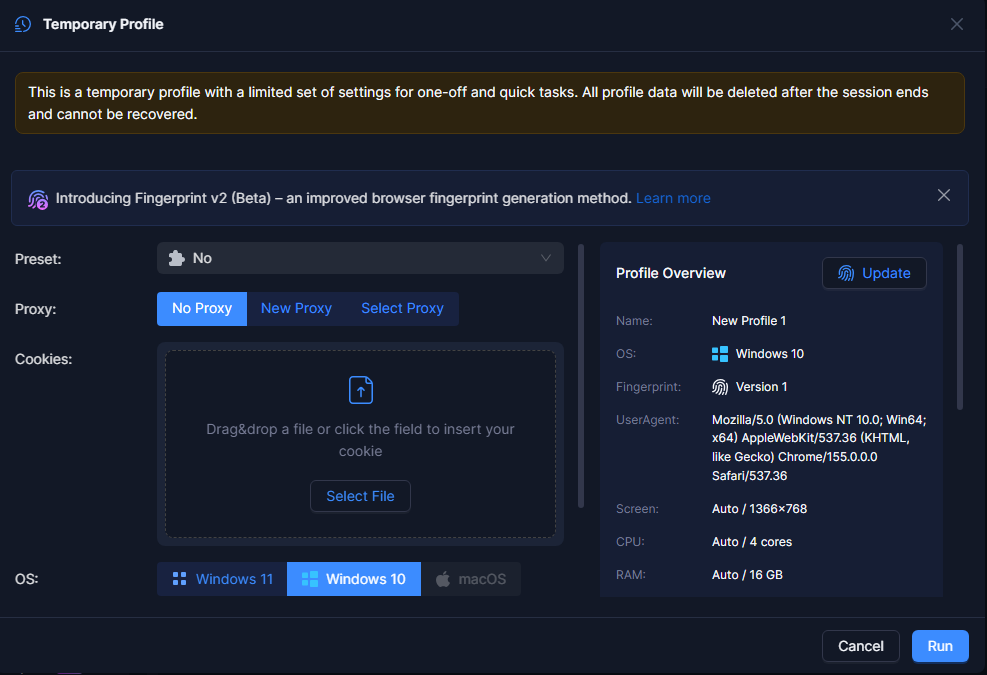Click the Select File button
Screen dimensions: 987x675
(360, 496)
